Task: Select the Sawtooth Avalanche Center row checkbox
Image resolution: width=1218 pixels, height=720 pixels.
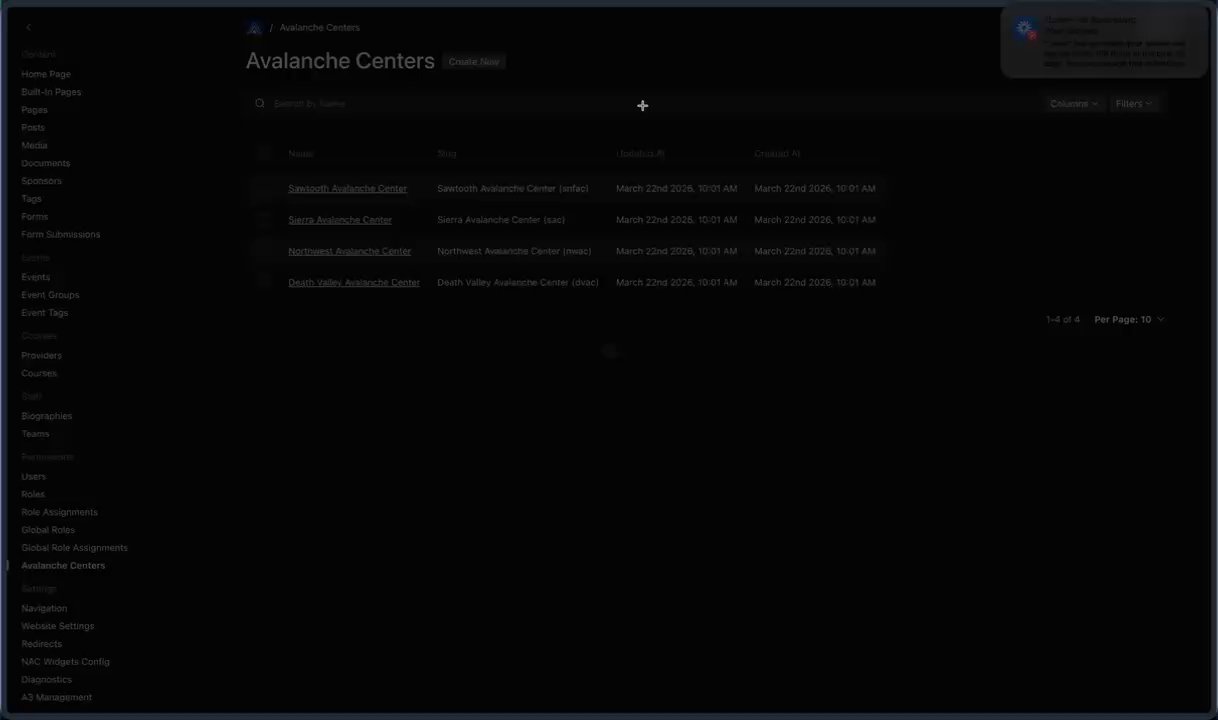Action: (x=264, y=188)
